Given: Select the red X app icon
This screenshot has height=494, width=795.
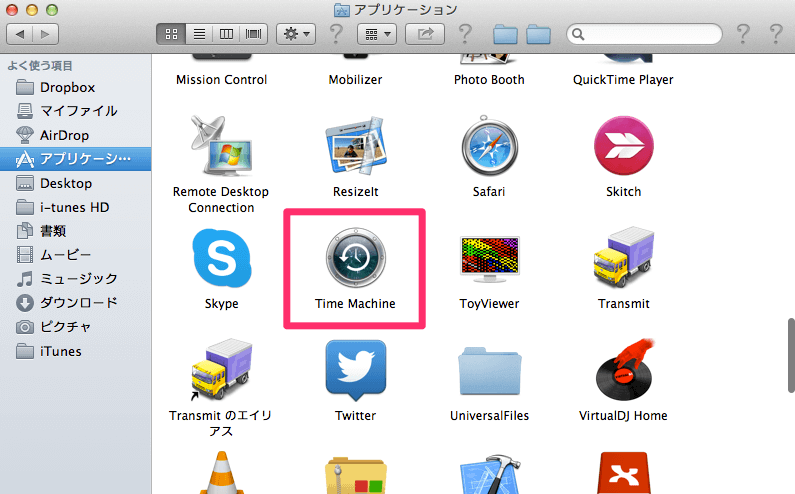Looking at the screenshot, I should coord(624,473).
